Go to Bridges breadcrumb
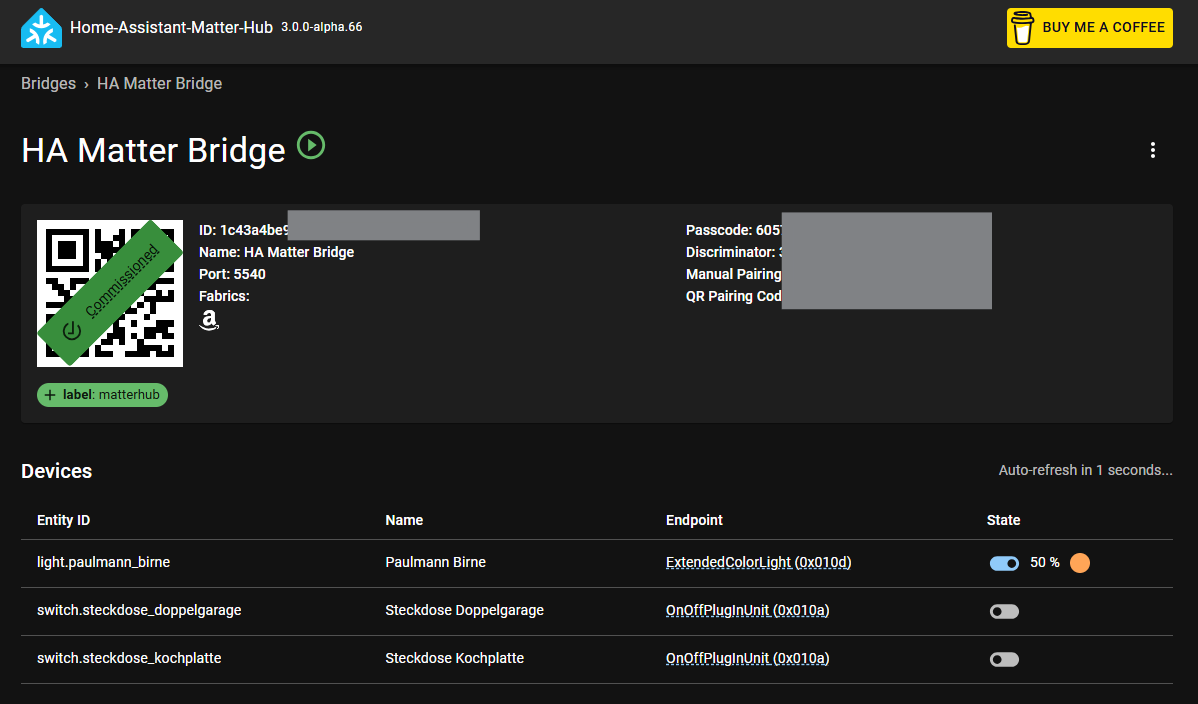The height and width of the screenshot is (704, 1198). (x=48, y=83)
